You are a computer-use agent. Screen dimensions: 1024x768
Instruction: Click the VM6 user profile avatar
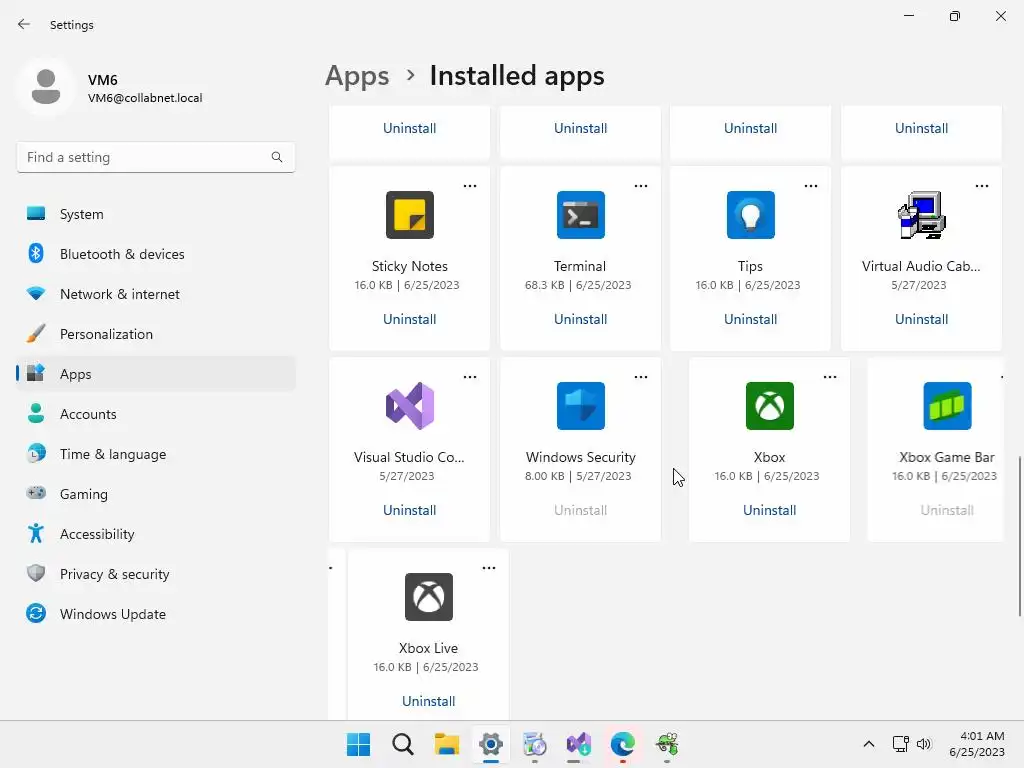pos(46,87)
